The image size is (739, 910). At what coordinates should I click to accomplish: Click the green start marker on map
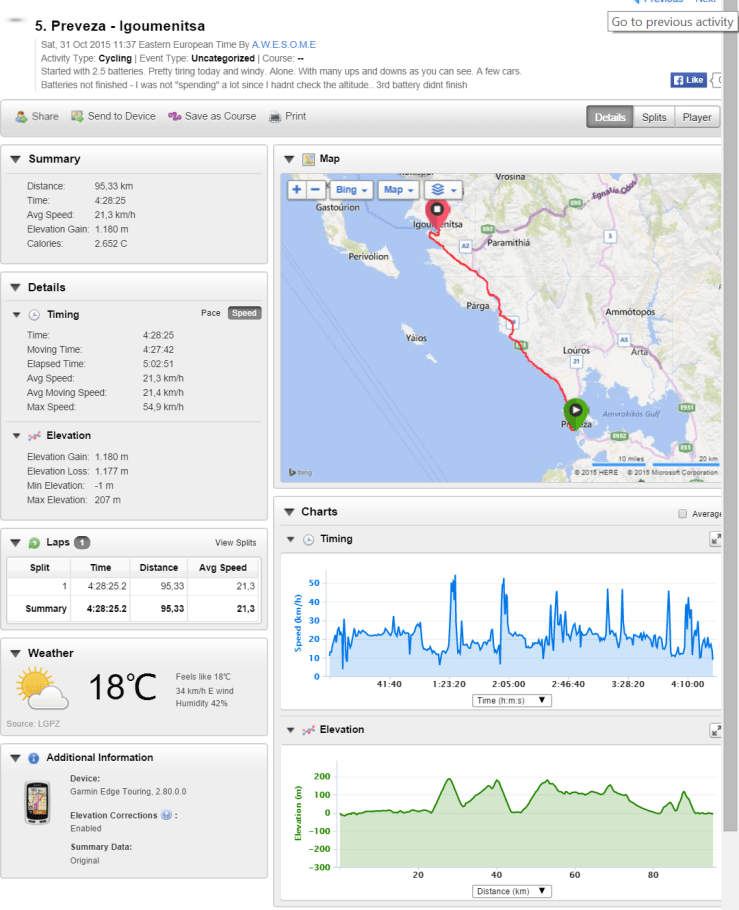pyautogui.click(x=575, y=411)
